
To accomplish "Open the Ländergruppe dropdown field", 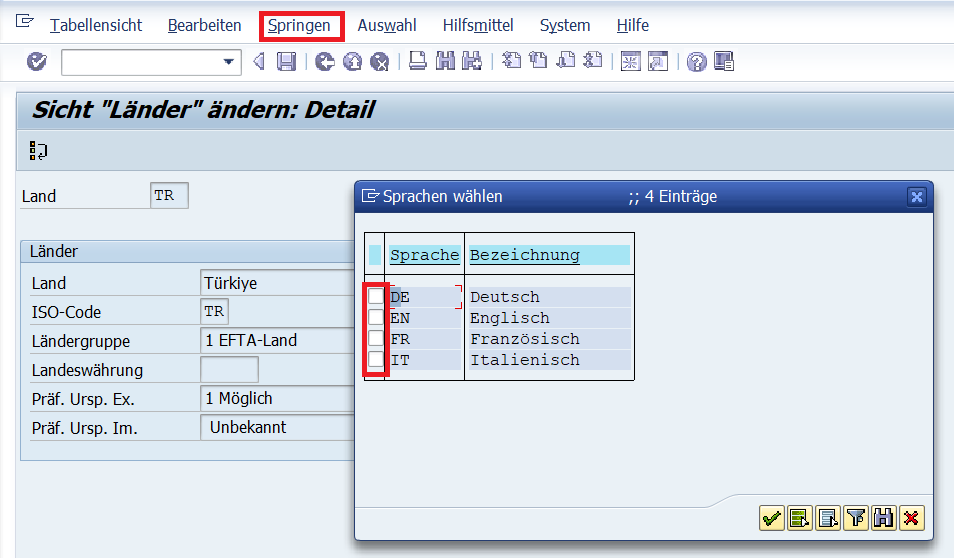I will click(x=277, y=340).
